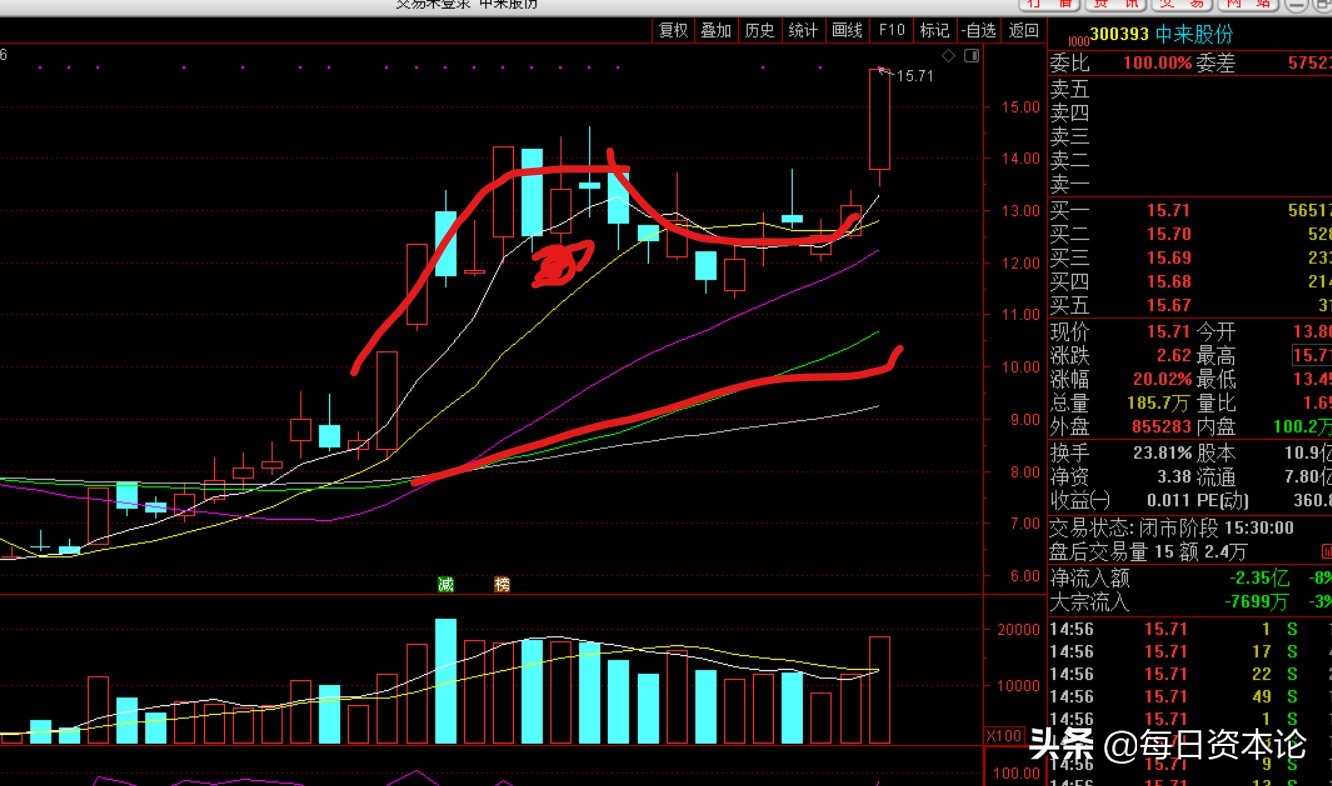
Task: Click the green 减 marker below the chart
Action: (446, 584)
